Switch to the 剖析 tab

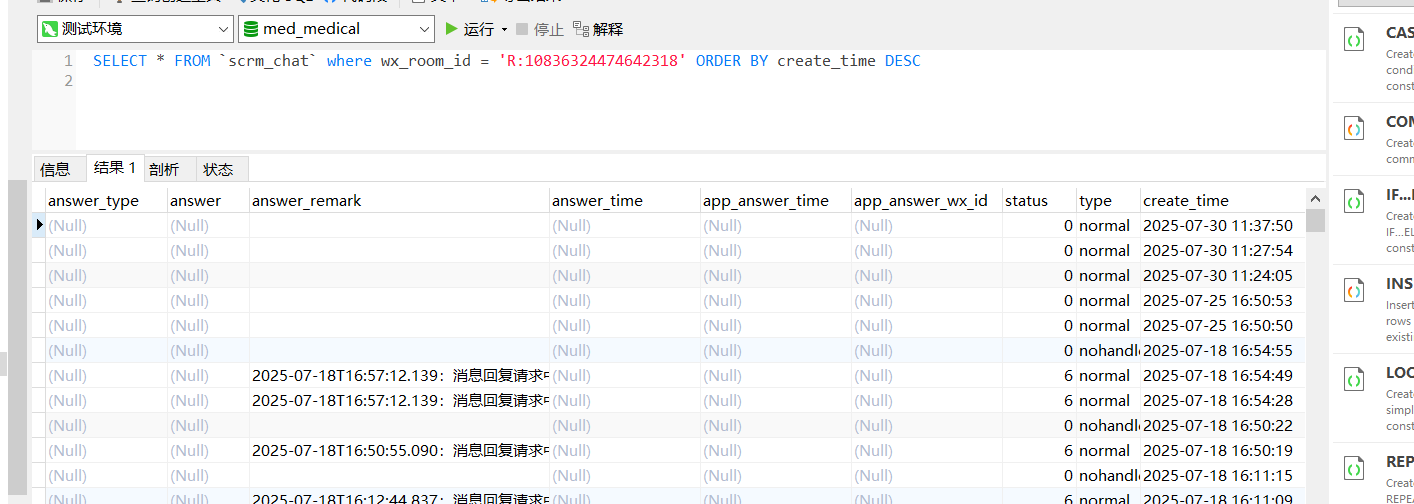click(x=164, y=169)
